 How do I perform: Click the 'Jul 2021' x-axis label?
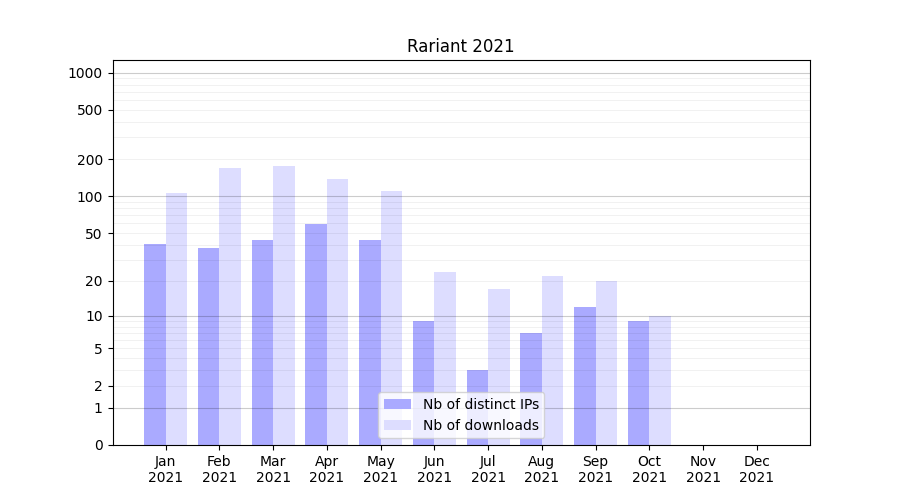[488, 469]
